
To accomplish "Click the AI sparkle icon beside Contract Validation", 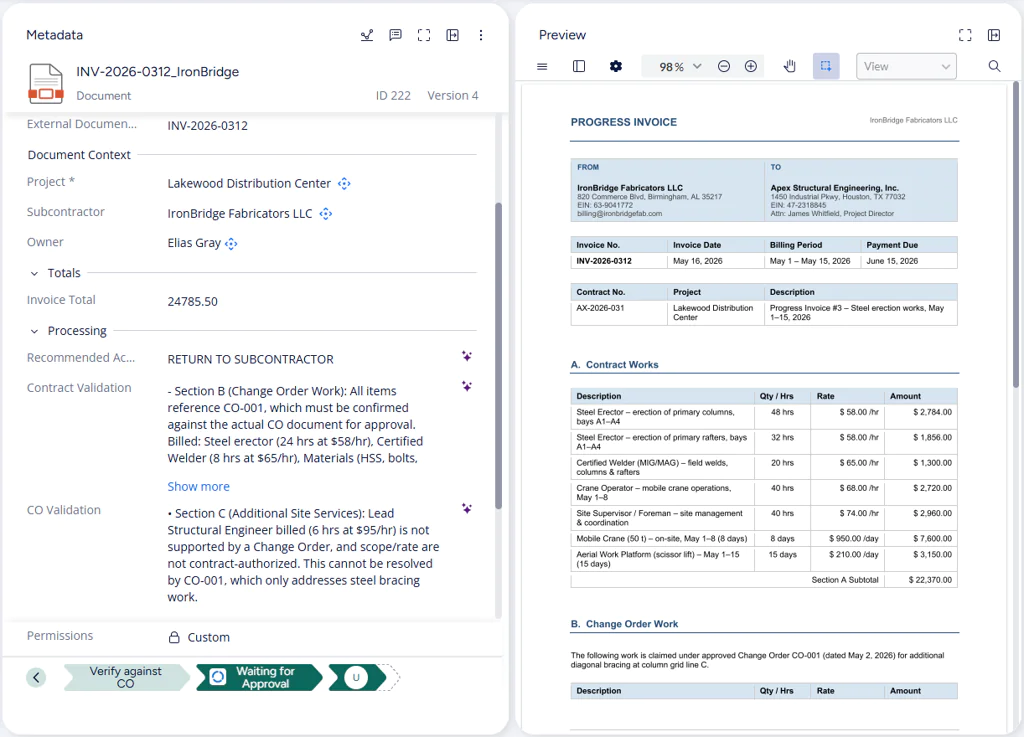I will [x=467, y=386].
